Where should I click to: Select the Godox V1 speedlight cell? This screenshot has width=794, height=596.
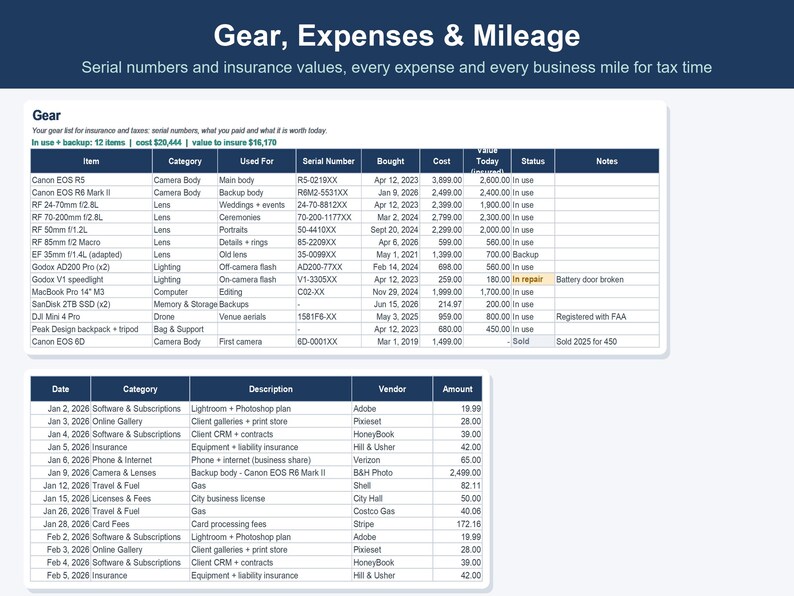point(91,279)
